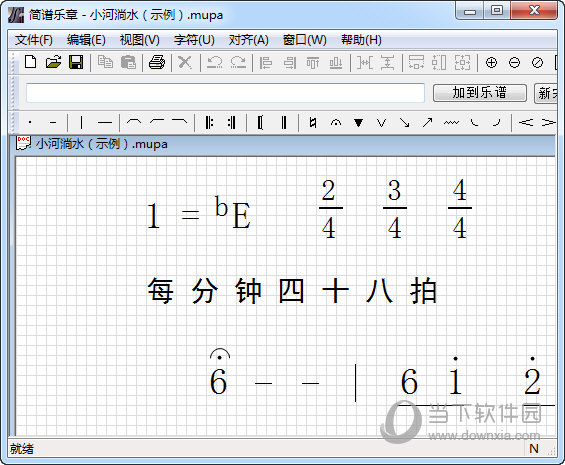Print the score using the printer icon
The height and width of the screenshot is (465, 565).
click(157, 62)
